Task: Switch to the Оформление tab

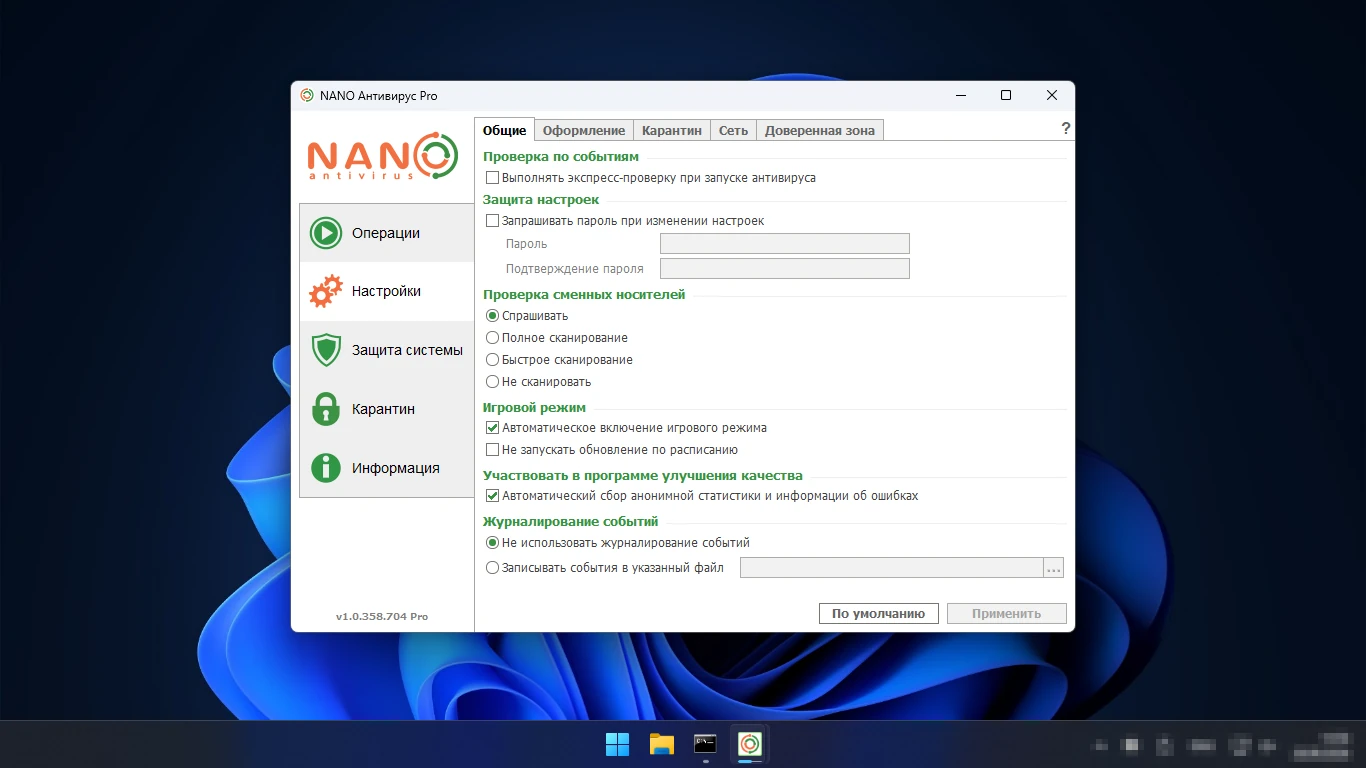Action: pos(584,131)
